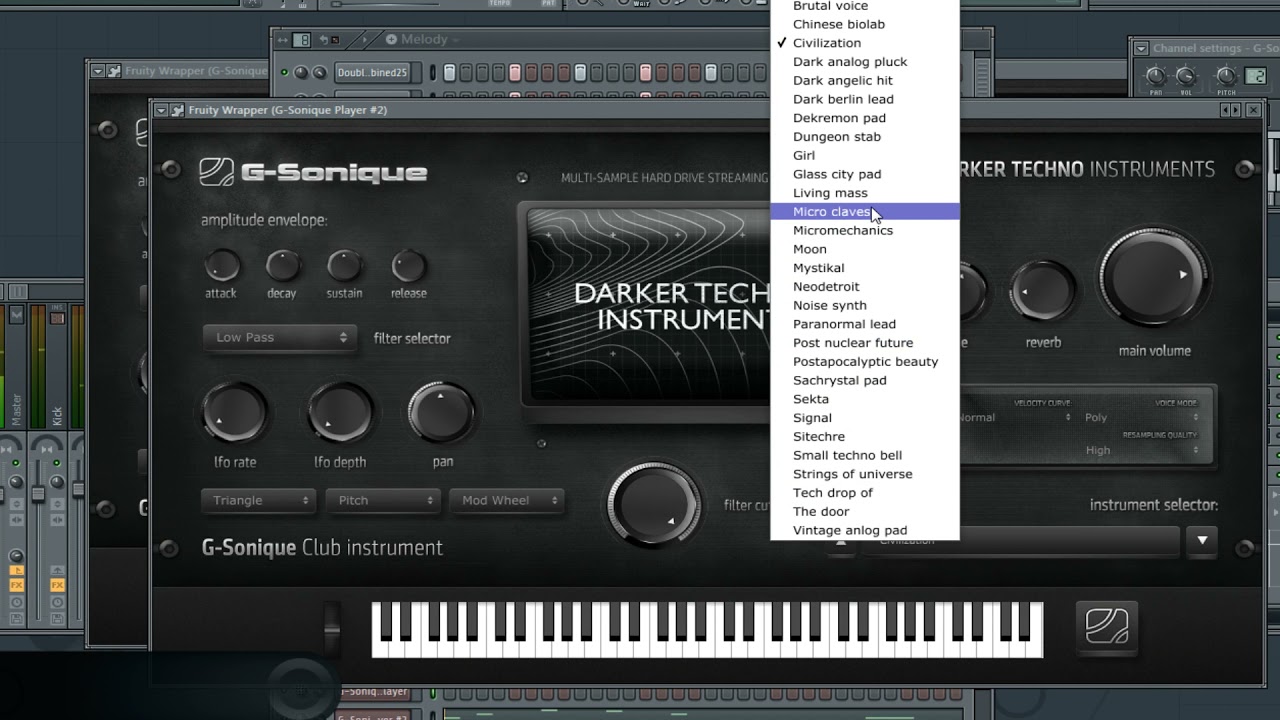Viewport: 1280px width, 720px height.
Task: Choose Vintage anlog pad preset
Action: [865, 530]
